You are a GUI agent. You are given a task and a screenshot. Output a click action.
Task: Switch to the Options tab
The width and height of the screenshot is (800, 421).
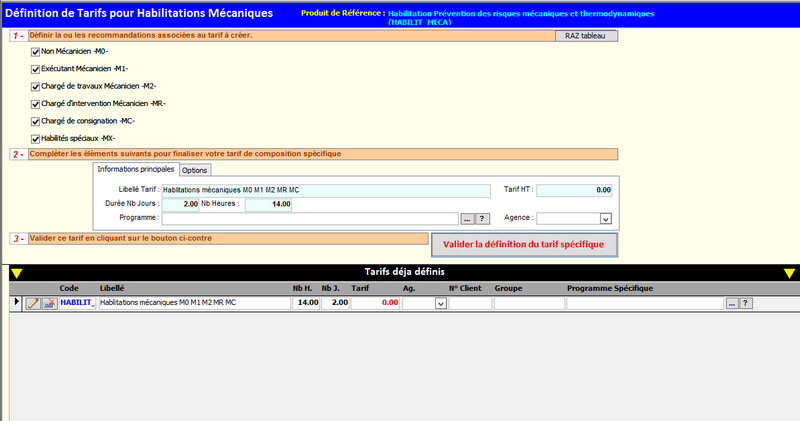tap(195, 170)
